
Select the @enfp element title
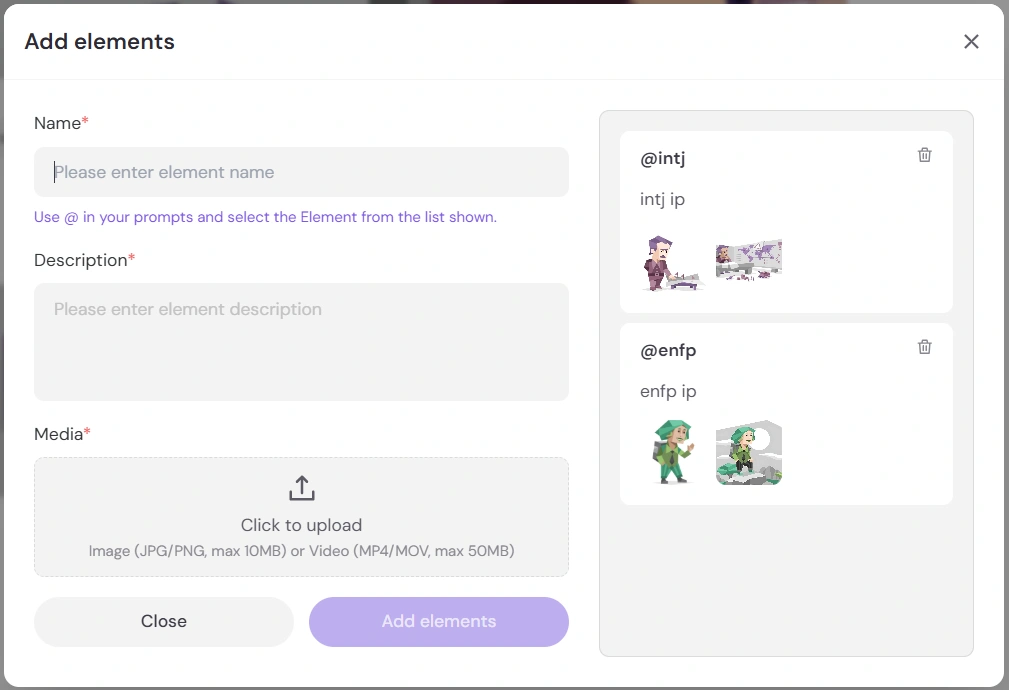click(668, 350)
